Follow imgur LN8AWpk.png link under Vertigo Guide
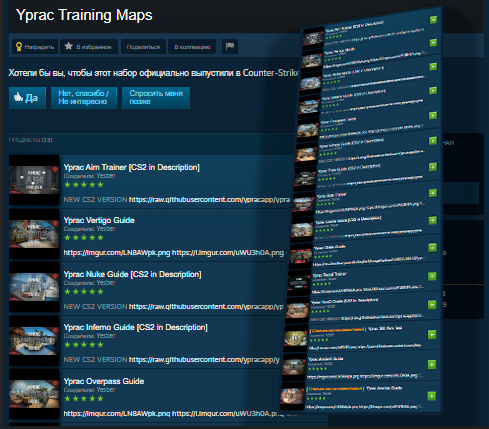The height and width of the screenshot is (429, 489). coord(117,253)
